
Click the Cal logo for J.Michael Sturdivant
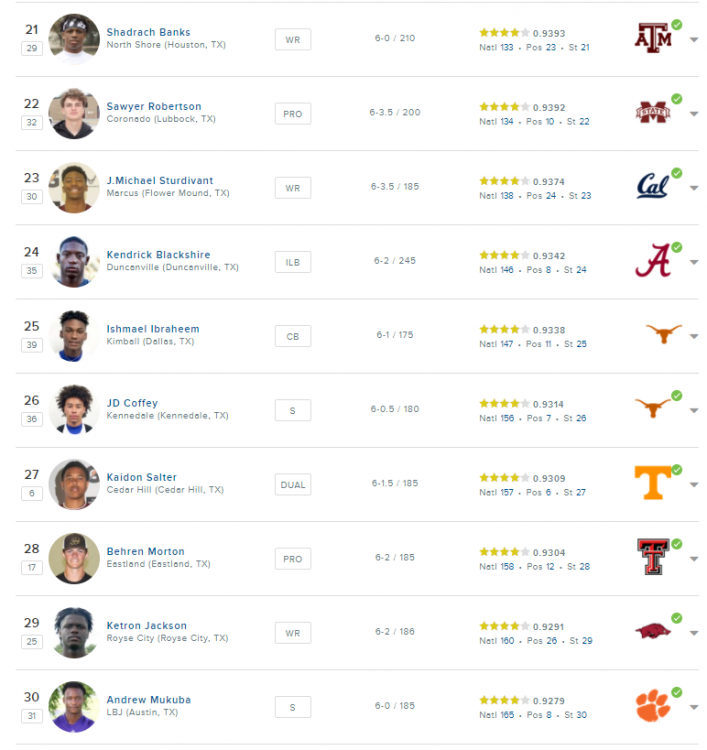click(653, 187)
